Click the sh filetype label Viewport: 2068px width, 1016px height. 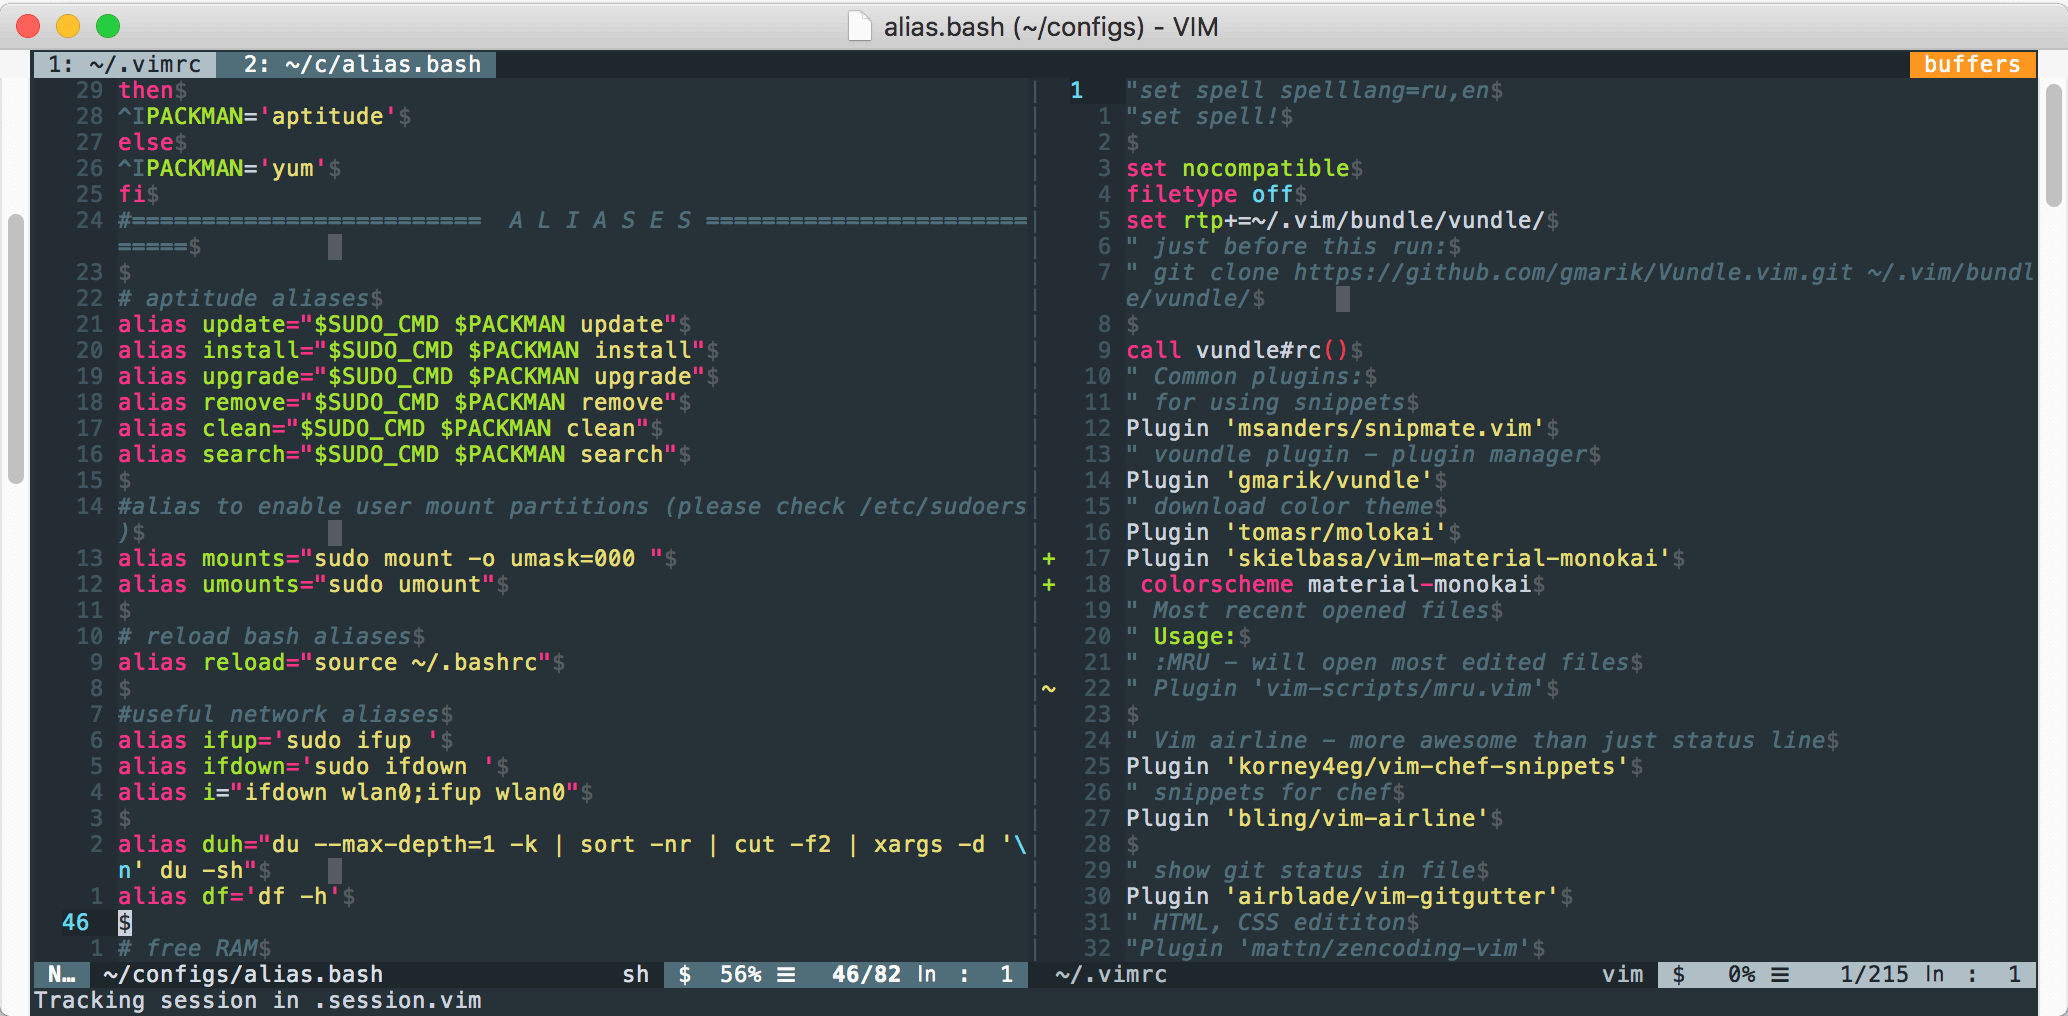click(x=635, y=974)
